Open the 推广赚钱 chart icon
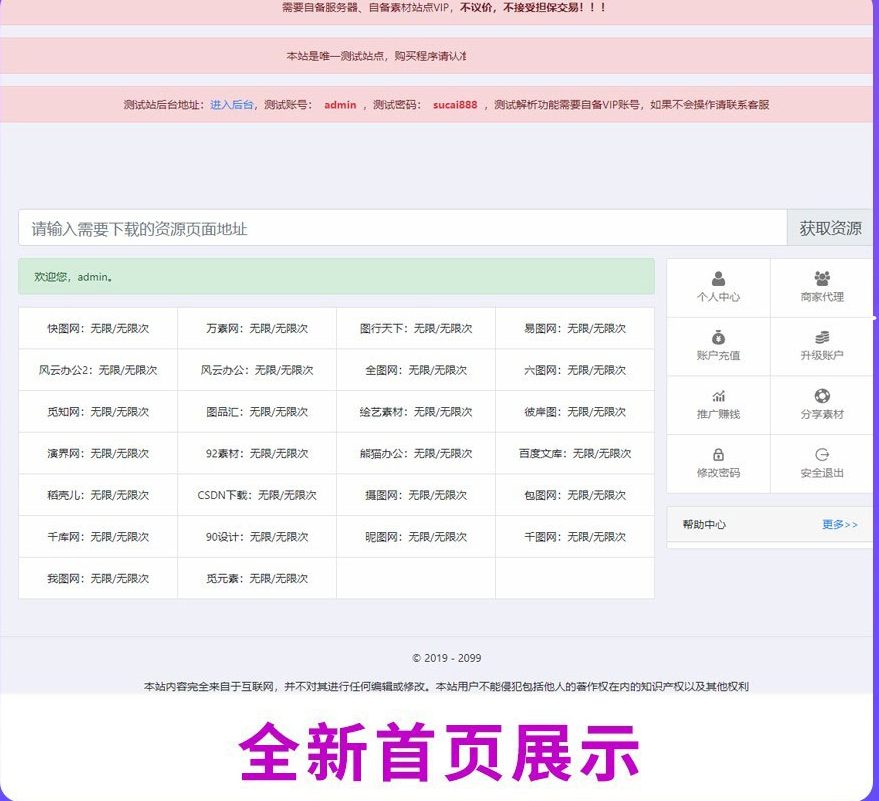This screenshot has height=801, width=879. (718, 396)
